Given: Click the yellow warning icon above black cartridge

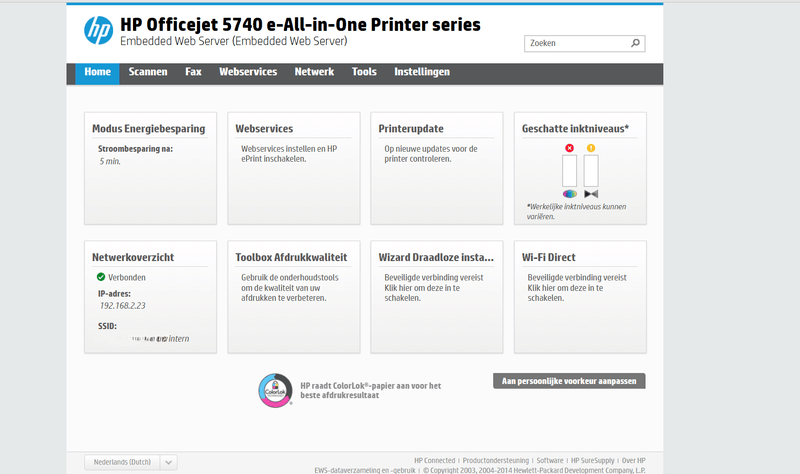Looking at the screenshot, I should [591, 148].
